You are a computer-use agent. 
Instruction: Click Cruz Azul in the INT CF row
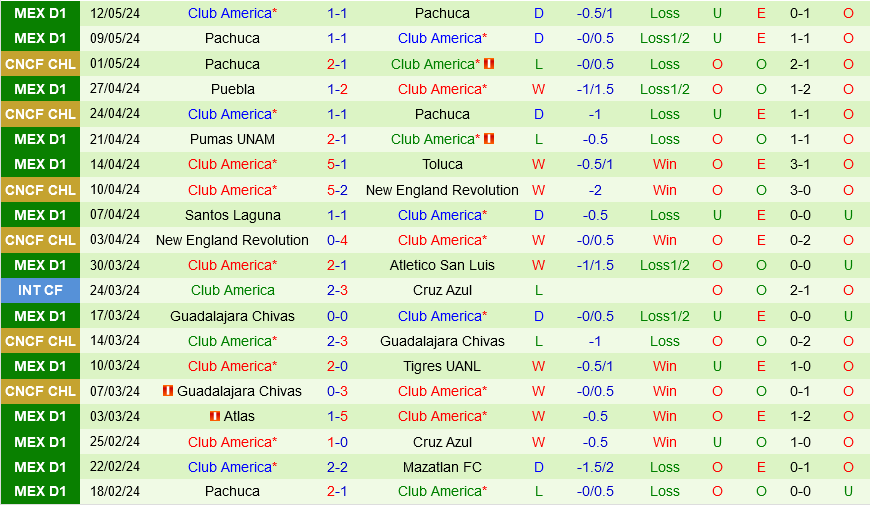click(x=442, y=290)
